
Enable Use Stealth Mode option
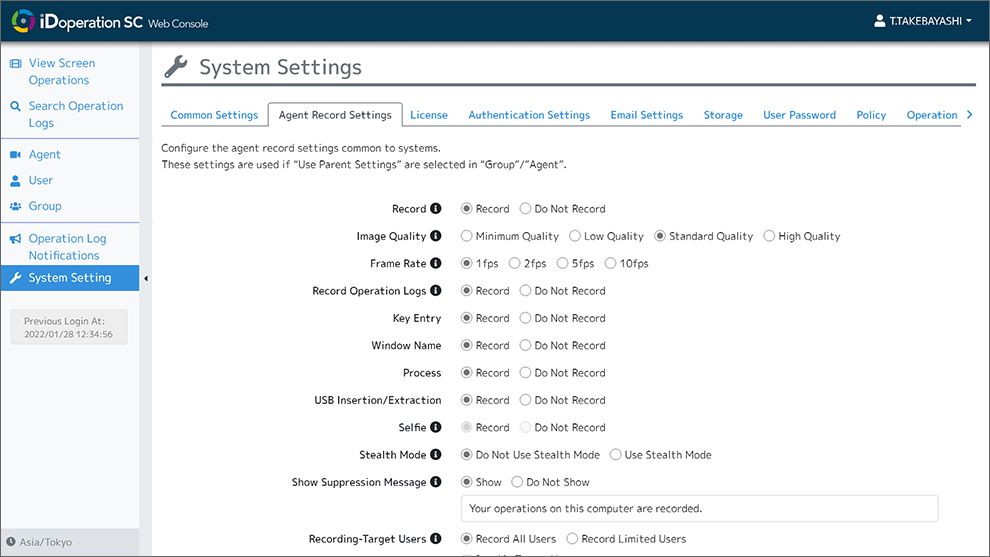(616, 455)
